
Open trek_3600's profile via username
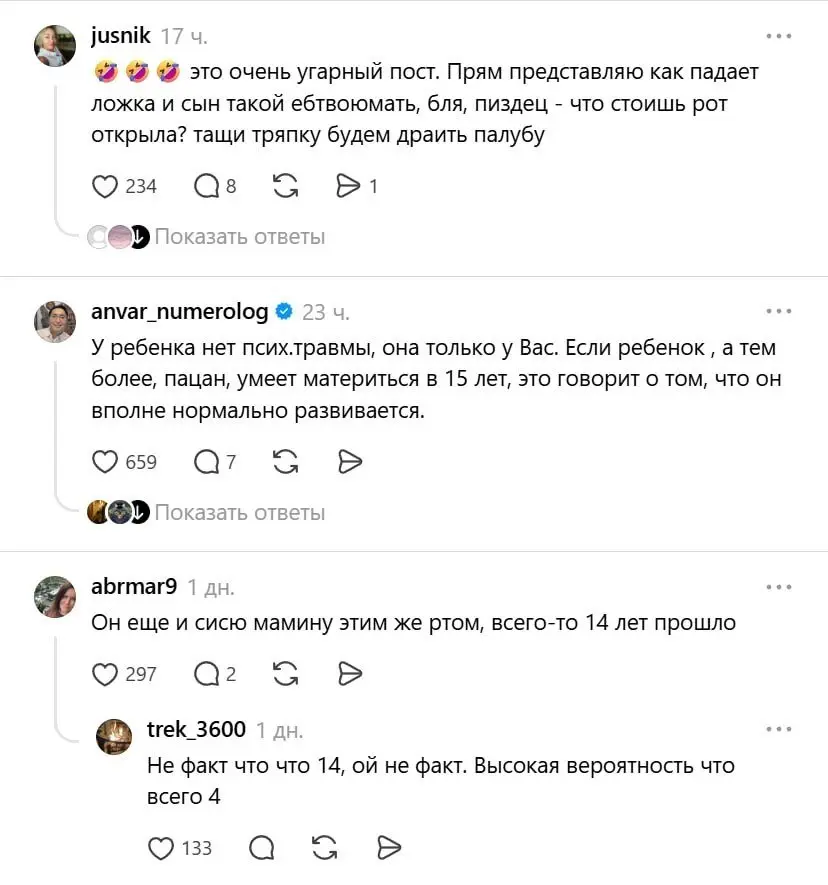(x=196, y=729)
